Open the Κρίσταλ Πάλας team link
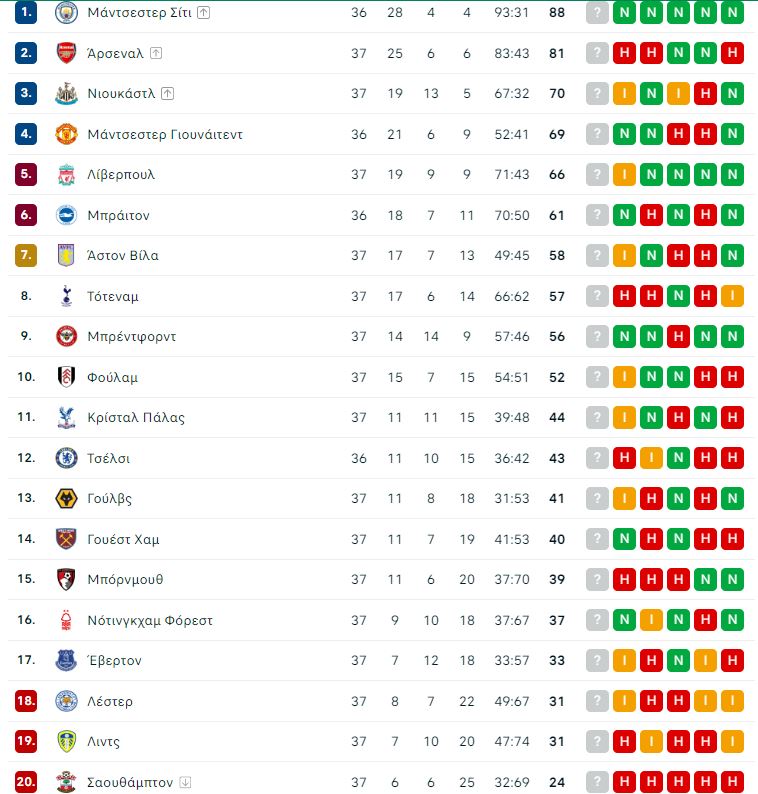The image size is (758, 794). (x=136, y=418)
